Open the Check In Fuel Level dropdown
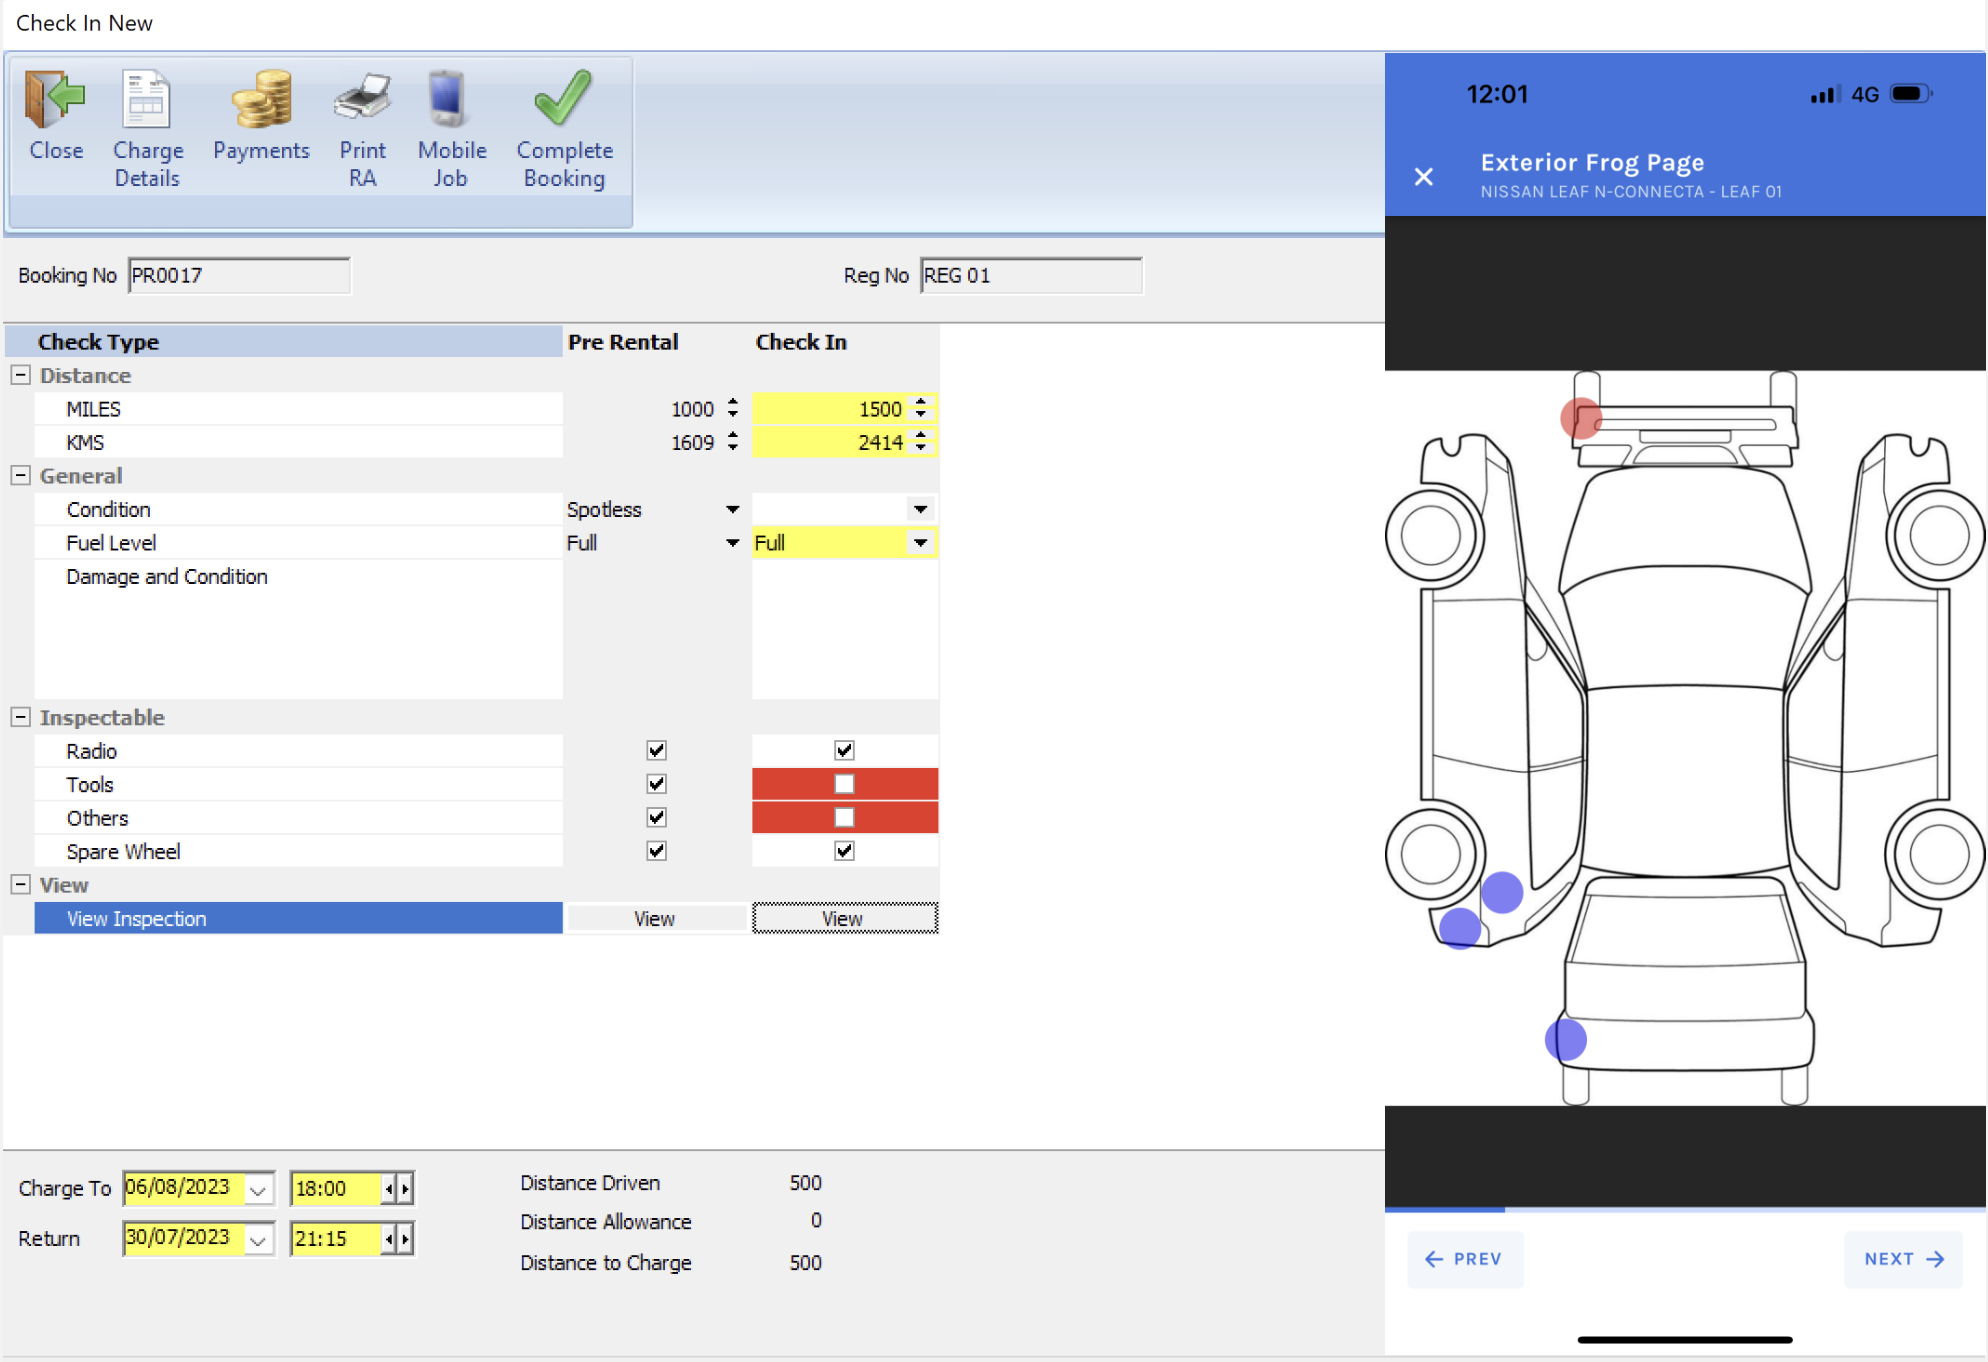Viewport: 1988px width, 1362px height. 920,543
